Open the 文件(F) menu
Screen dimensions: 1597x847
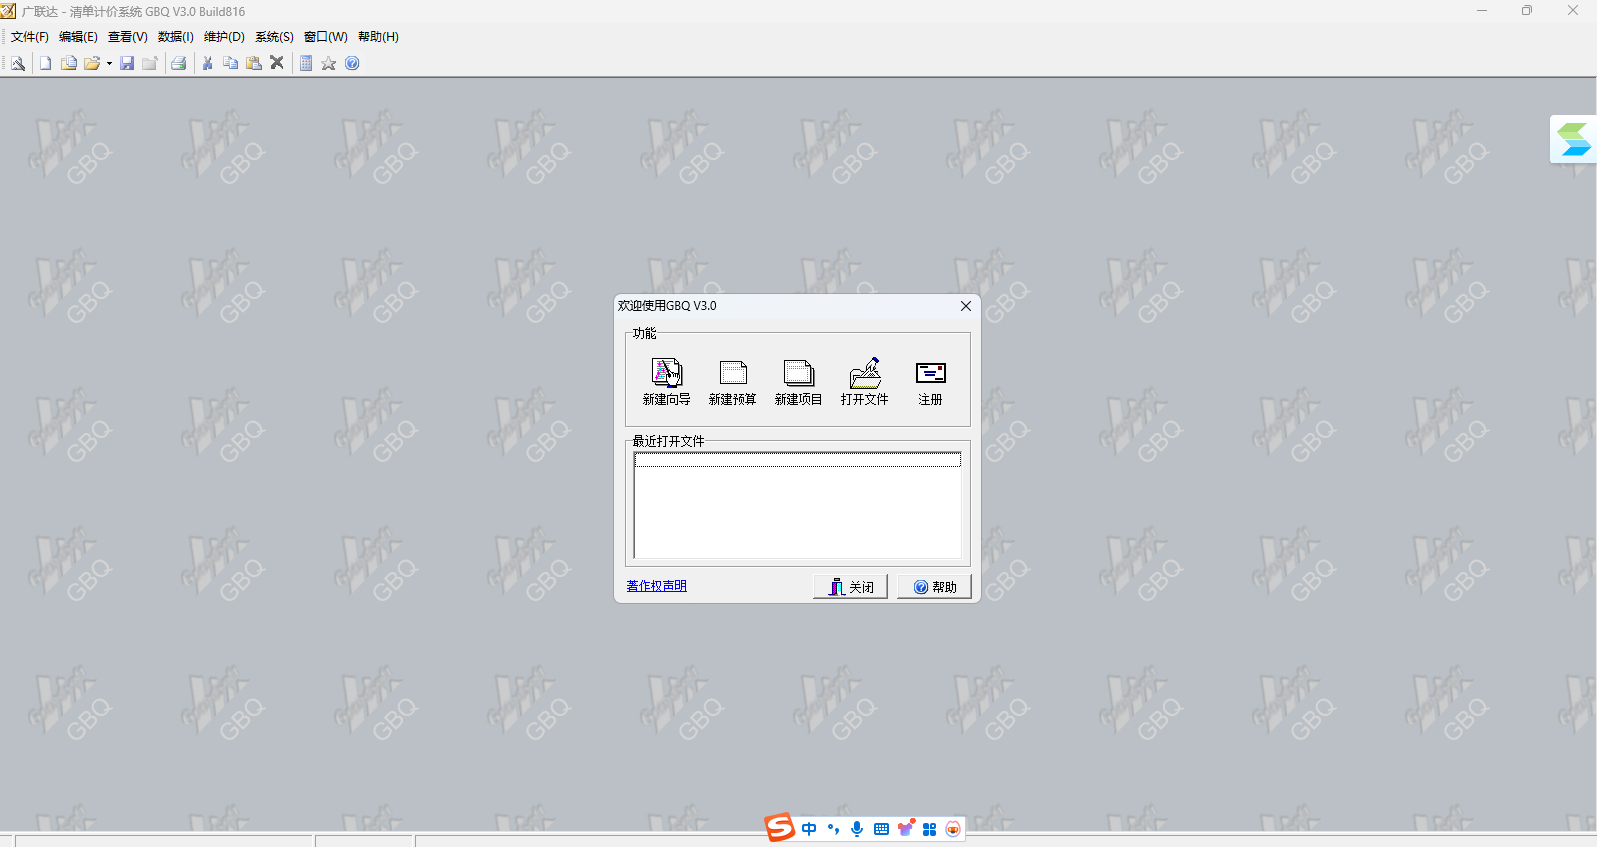pyautogui.click(x=30, y=37)
